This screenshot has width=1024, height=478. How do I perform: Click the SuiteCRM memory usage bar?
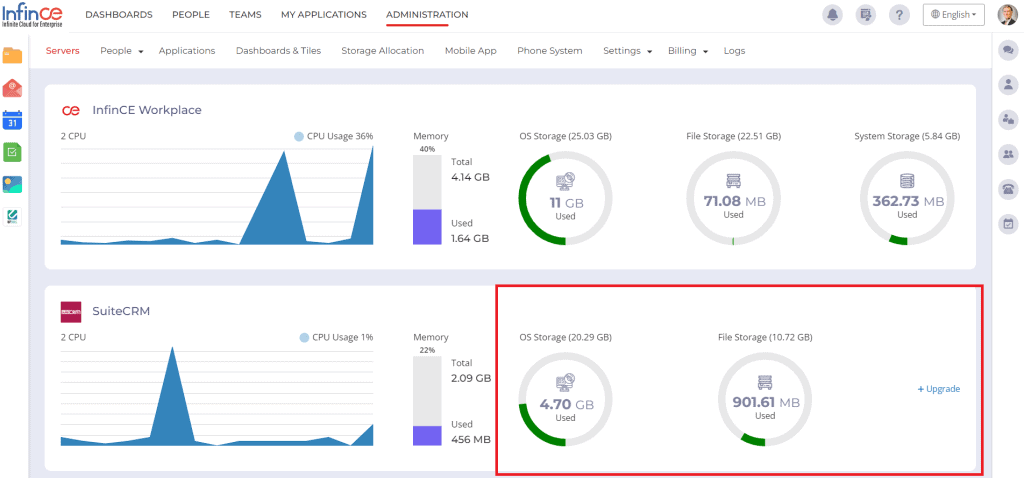click(x=427, y=401)
